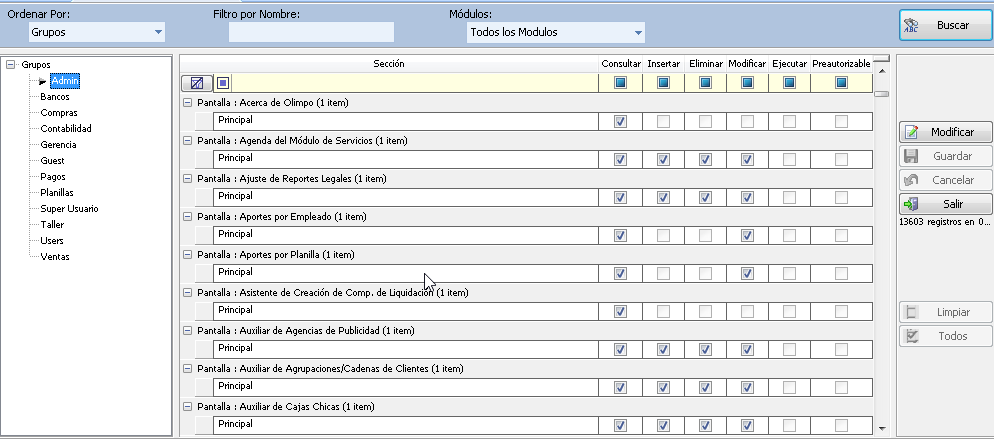
Task: Click the Modificar edit button
Action: click(x=946, y=132)
